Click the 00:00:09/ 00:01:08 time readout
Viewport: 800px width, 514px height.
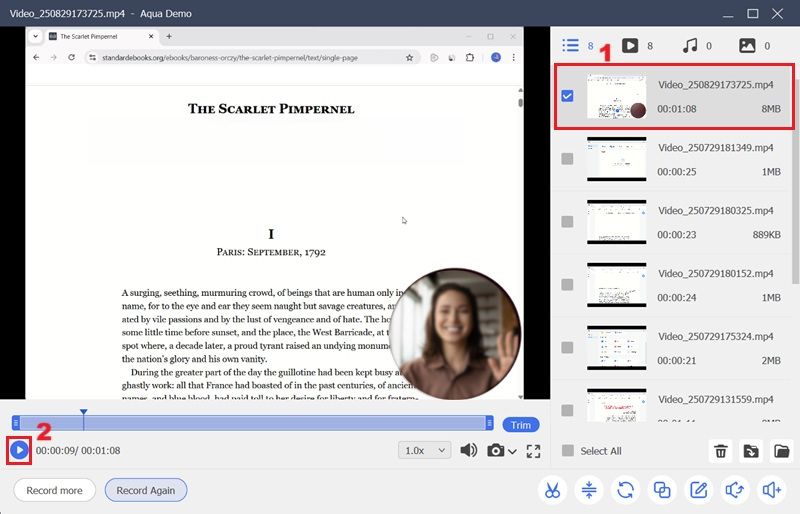click(78, 451)
